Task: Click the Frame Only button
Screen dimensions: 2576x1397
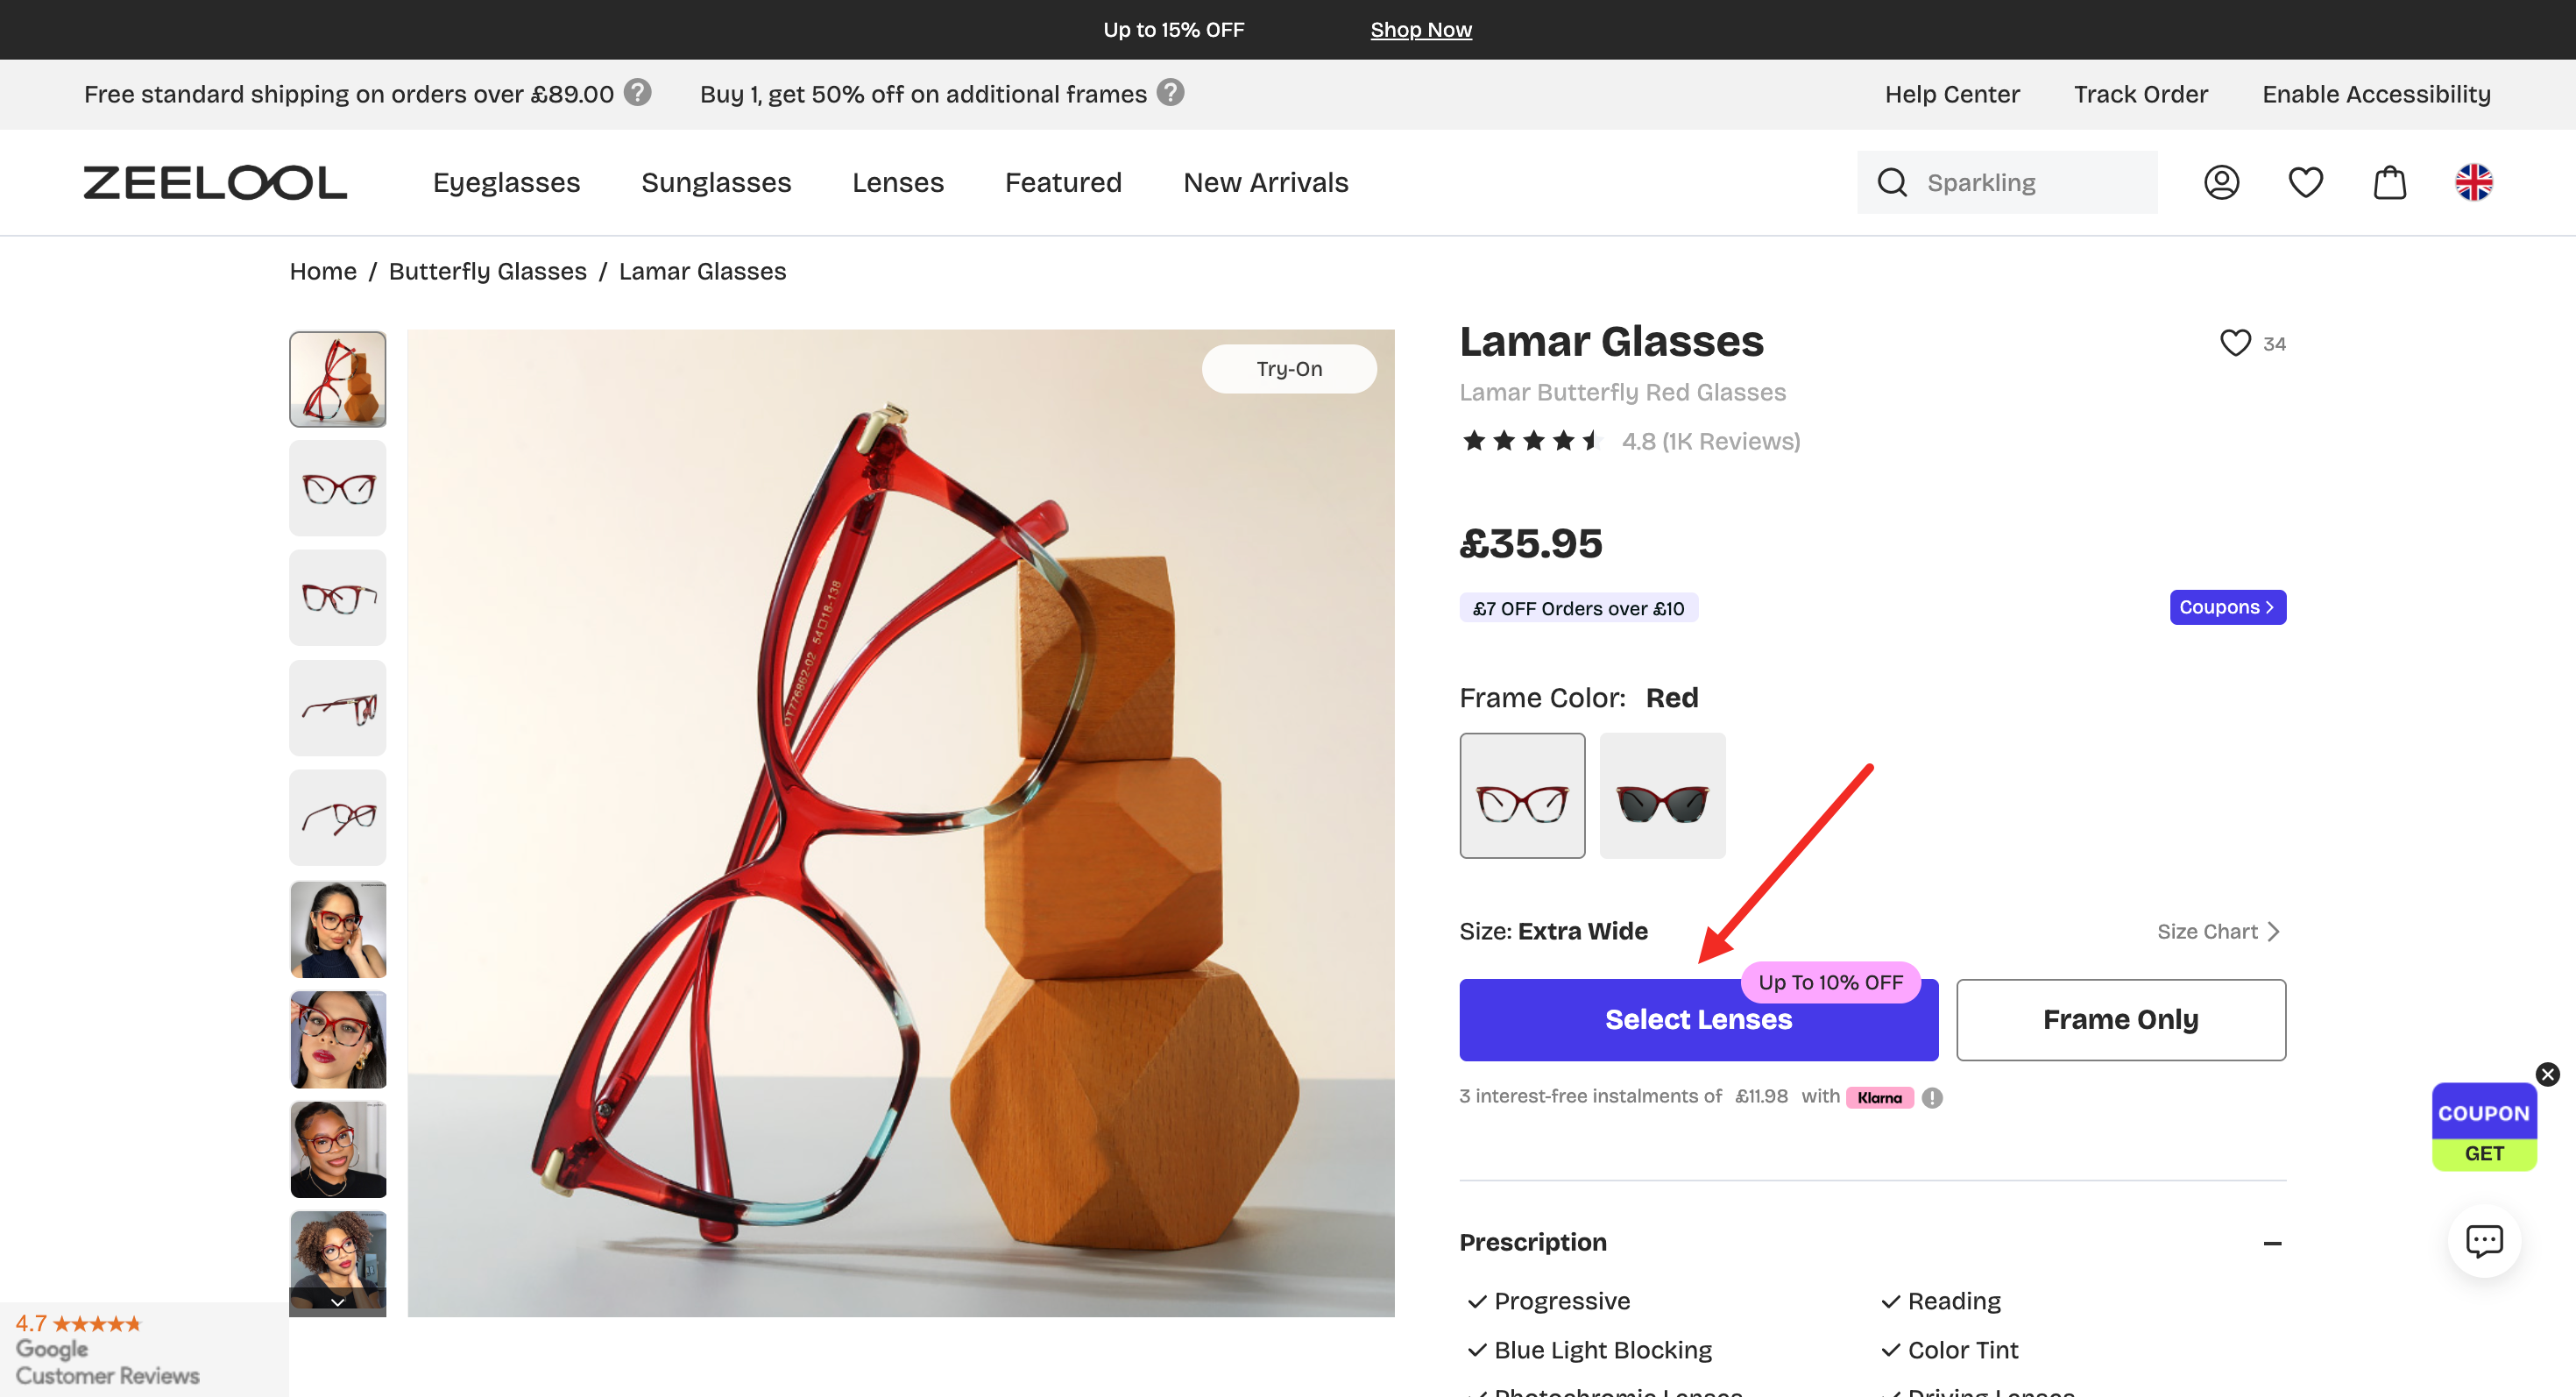Action: [x=2120, y=1020]
